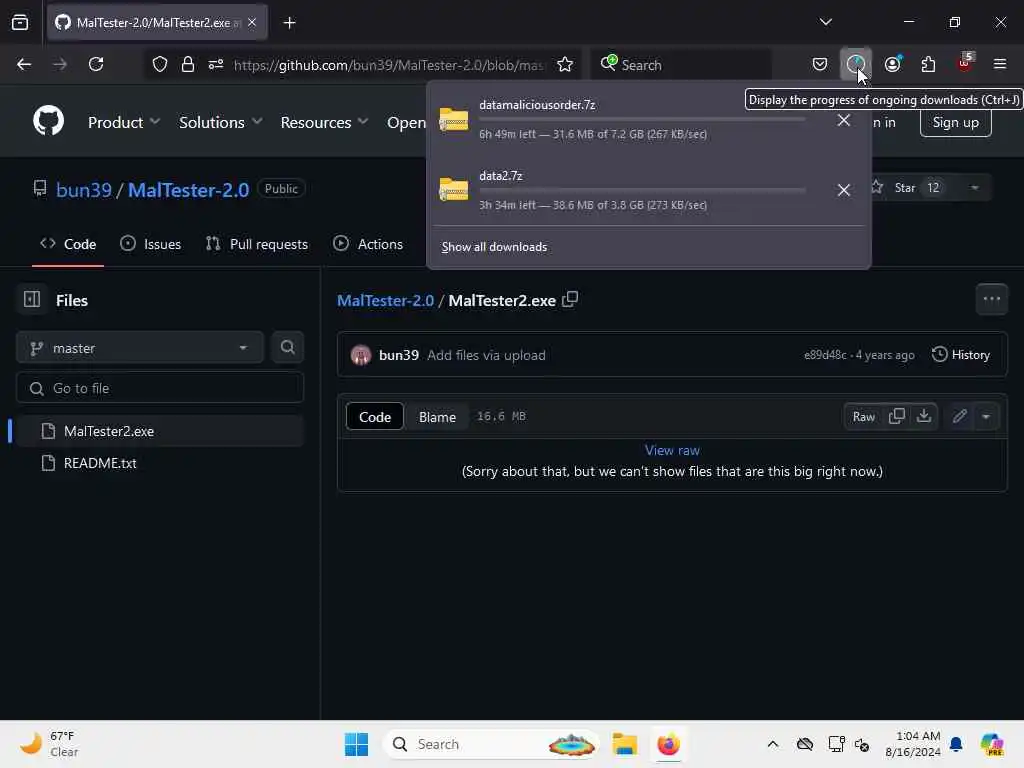Click the Raw button
Image resolution: width=1024 pixels, height=768 pixels.
[863, 417]
